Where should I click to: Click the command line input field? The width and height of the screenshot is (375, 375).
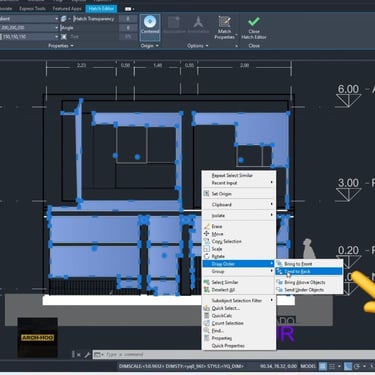pos(233,354)
